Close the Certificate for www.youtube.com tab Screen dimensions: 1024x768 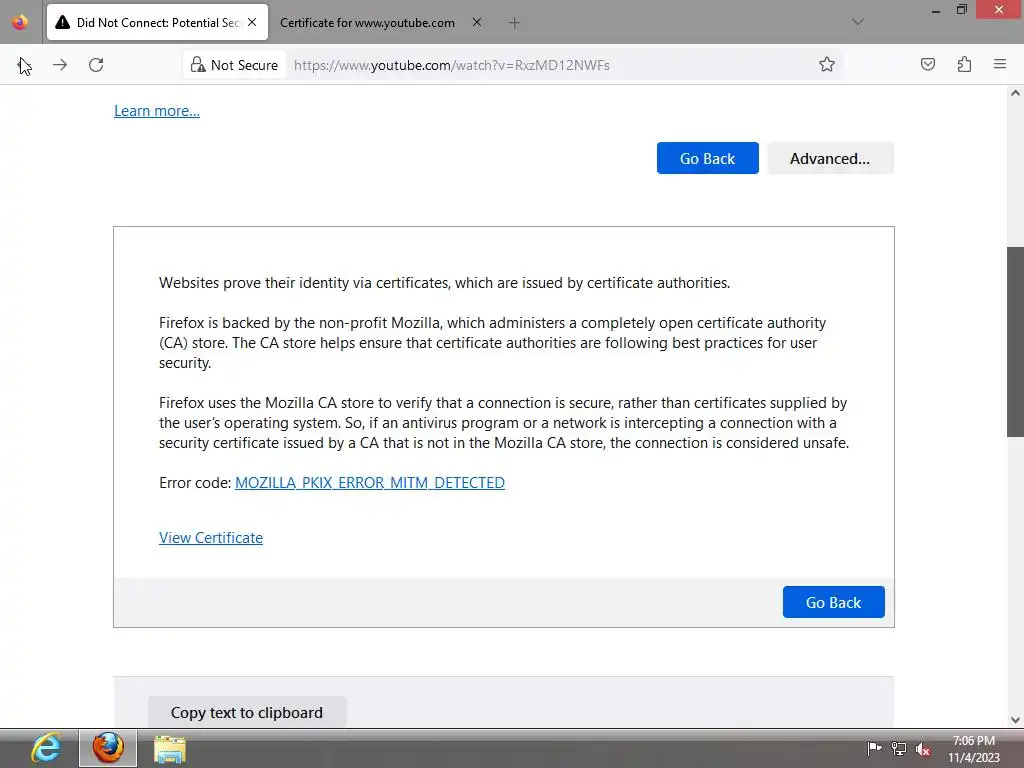[x=477, y=22]
